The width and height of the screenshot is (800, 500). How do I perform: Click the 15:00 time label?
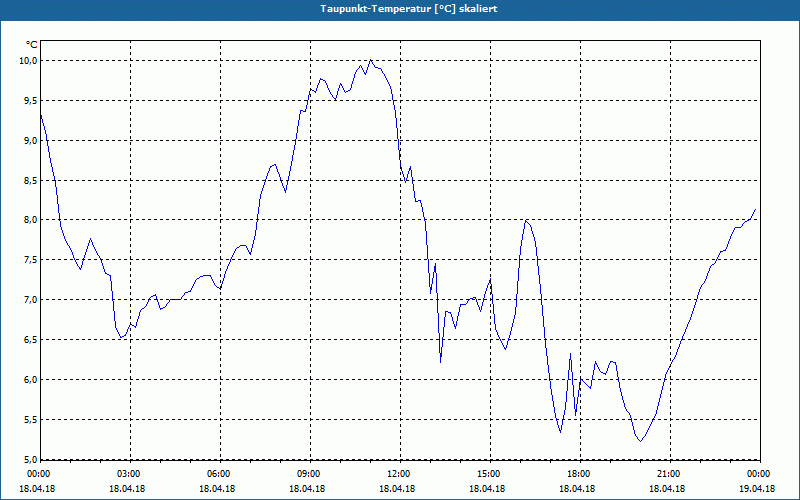pos(491,474)
